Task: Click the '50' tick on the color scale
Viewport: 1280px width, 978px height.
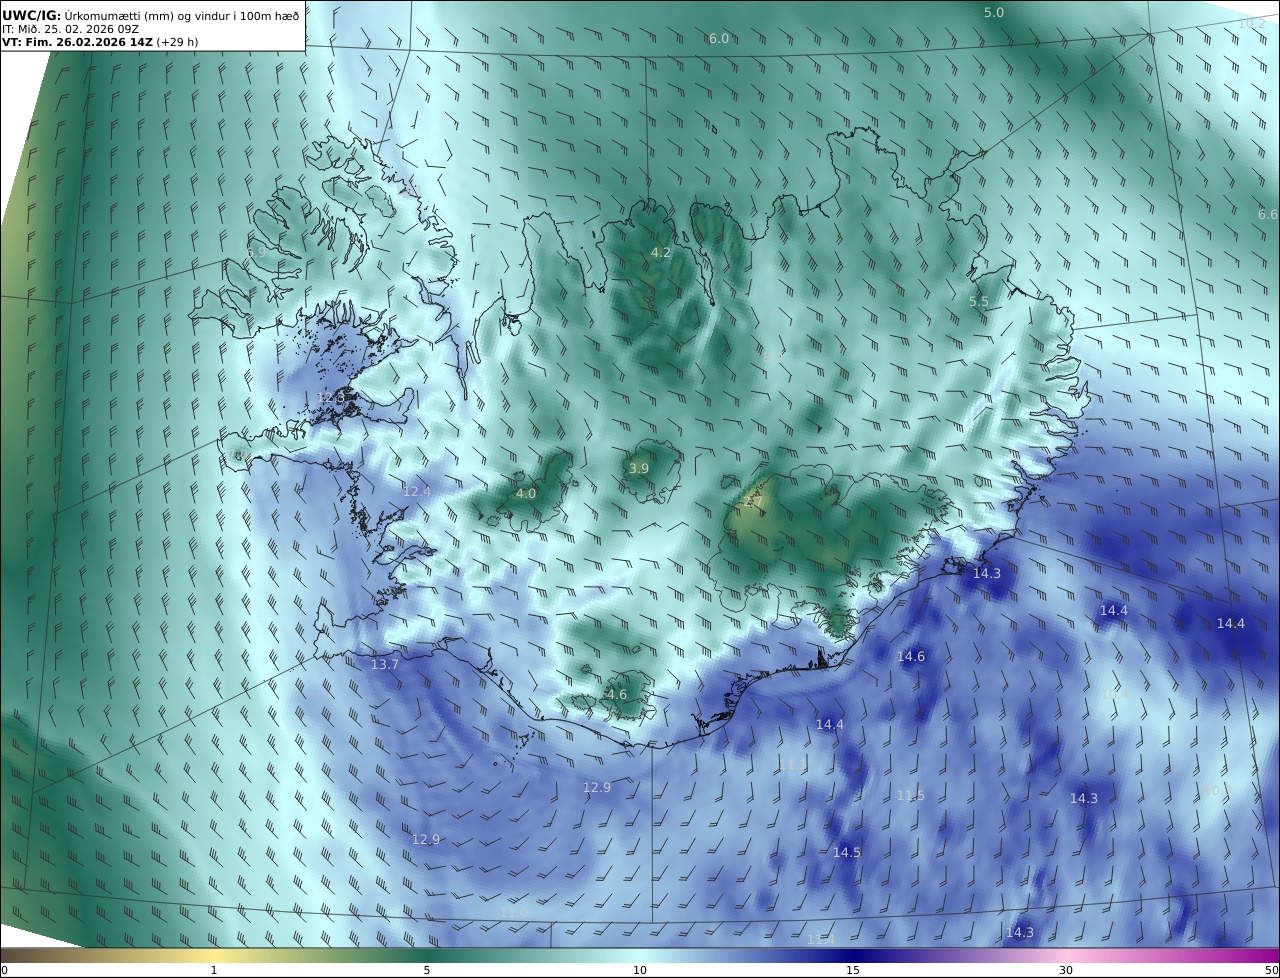Action: click(1271, 970)
